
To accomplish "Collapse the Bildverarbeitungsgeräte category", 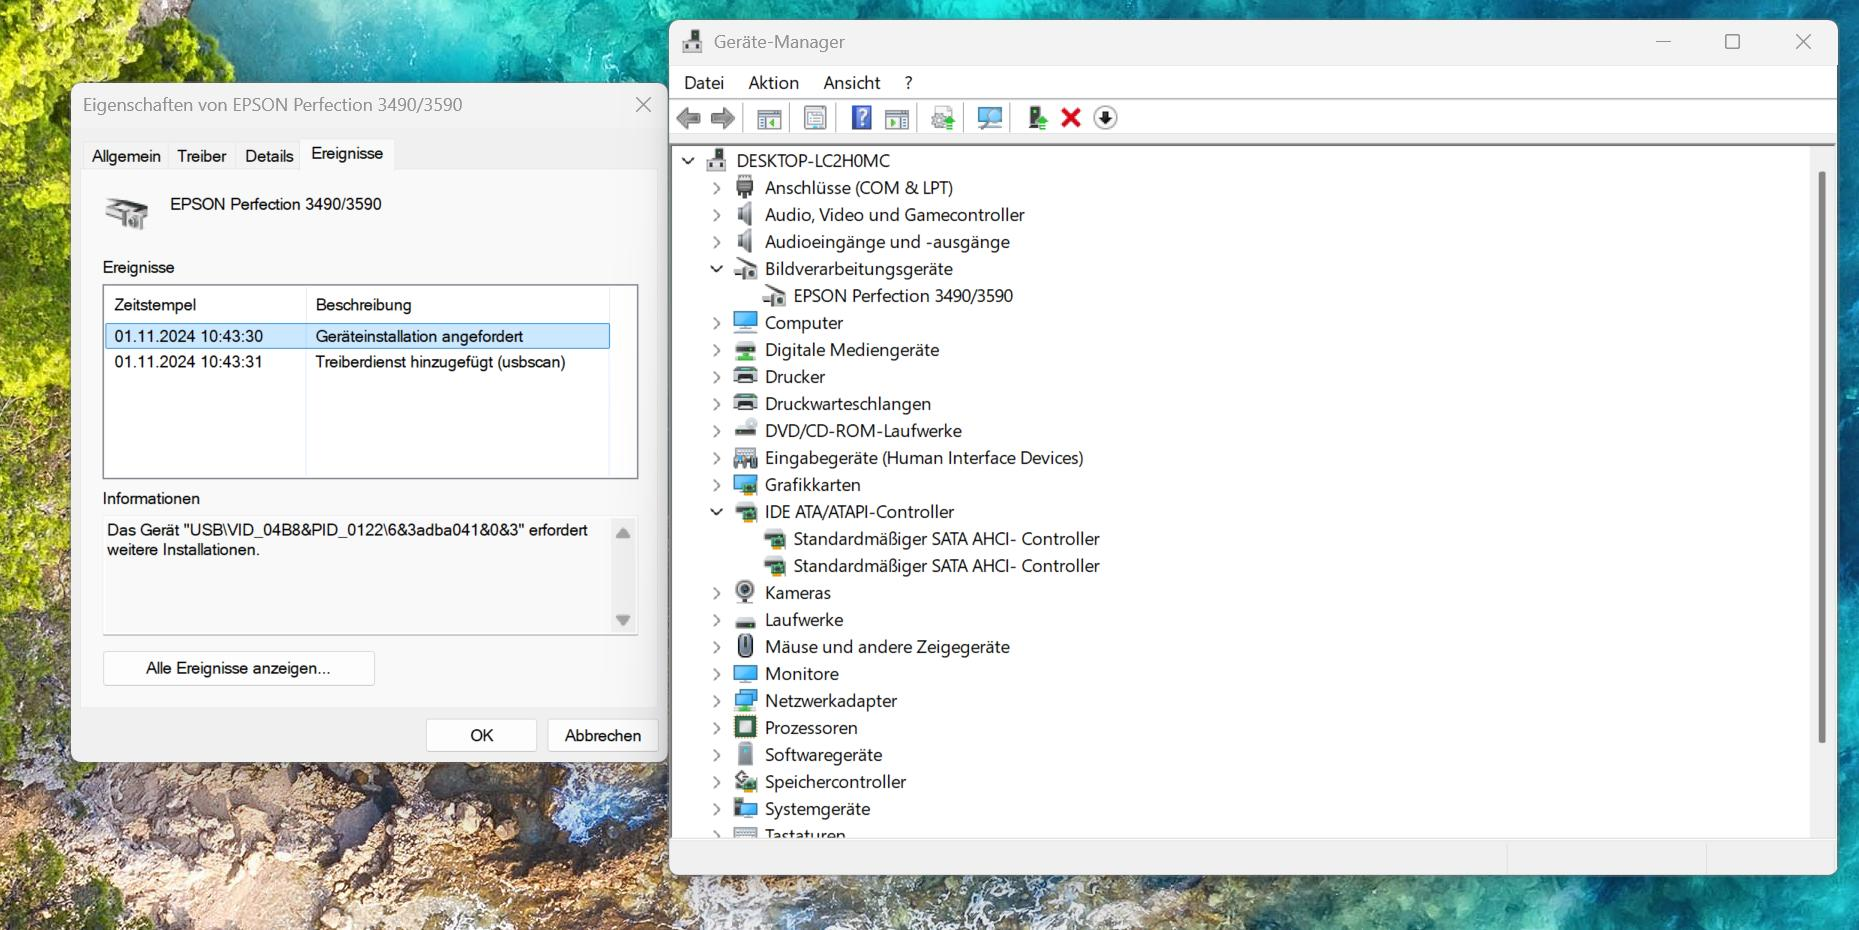I will point(716,268).
